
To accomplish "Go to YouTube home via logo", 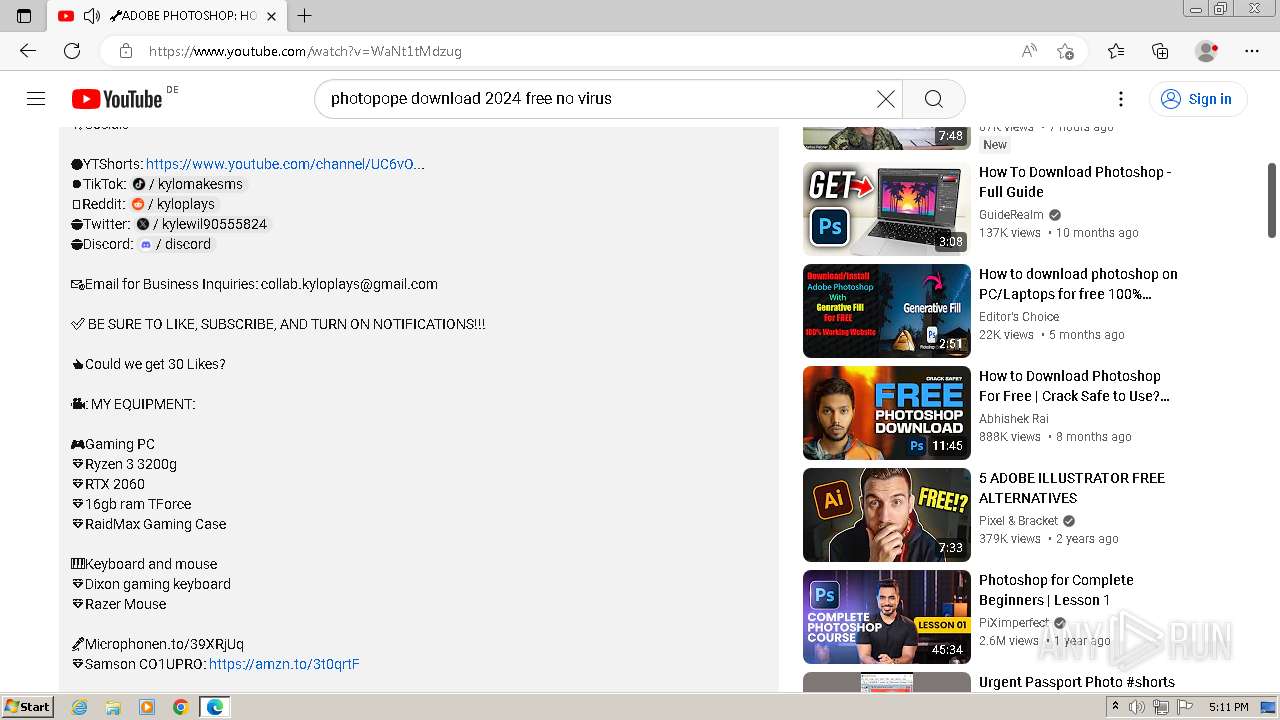I will [x=117, y=98].
